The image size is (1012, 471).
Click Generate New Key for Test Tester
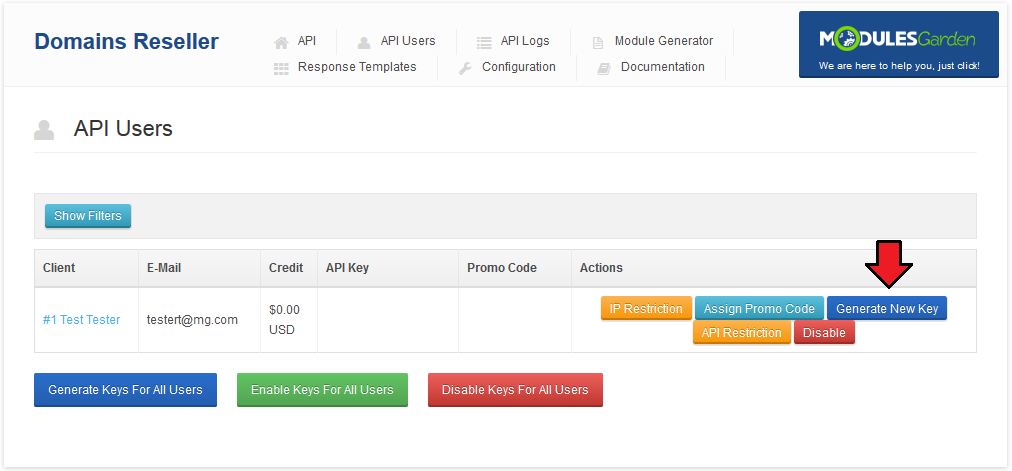click(887, 308)
